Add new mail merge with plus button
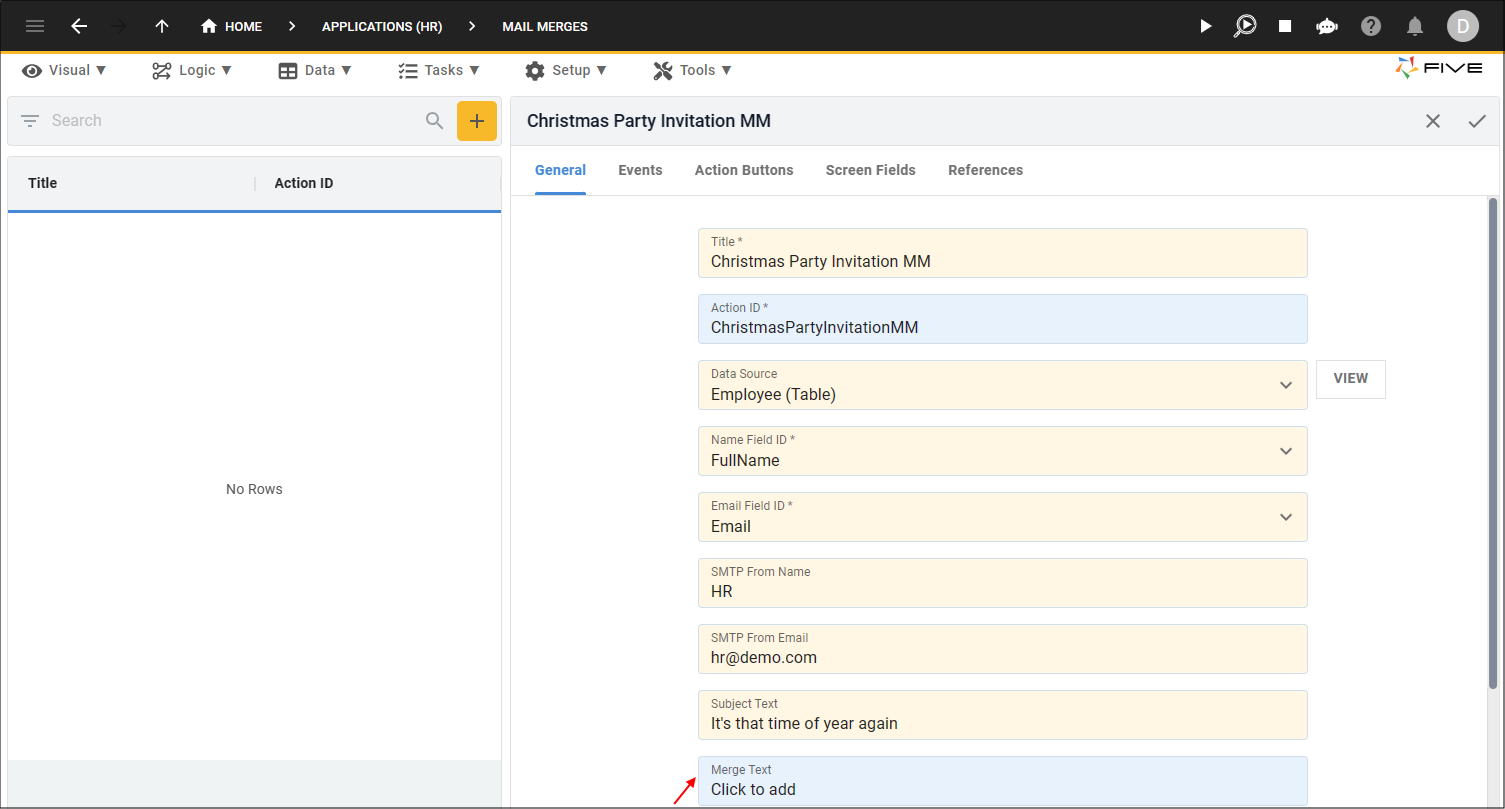The width and height of the screenshot is (1505, 809). [477, 121]
